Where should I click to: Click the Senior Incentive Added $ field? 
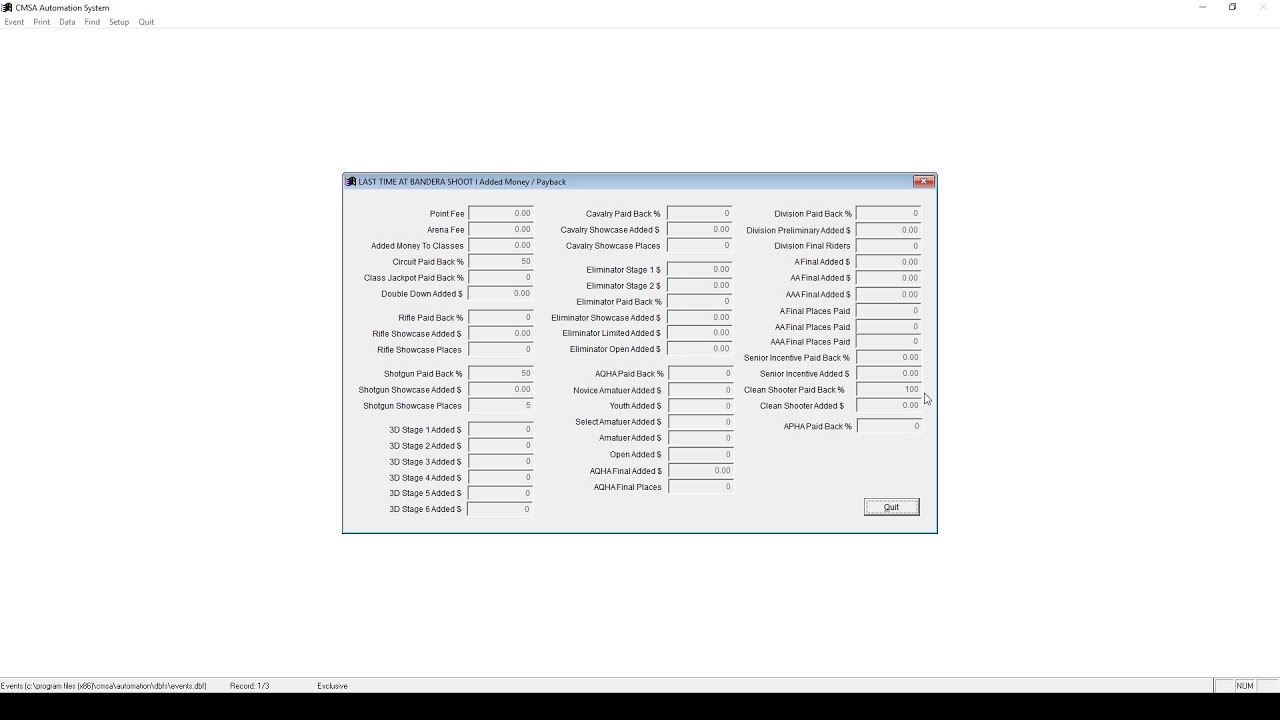(x=889, y=373)
